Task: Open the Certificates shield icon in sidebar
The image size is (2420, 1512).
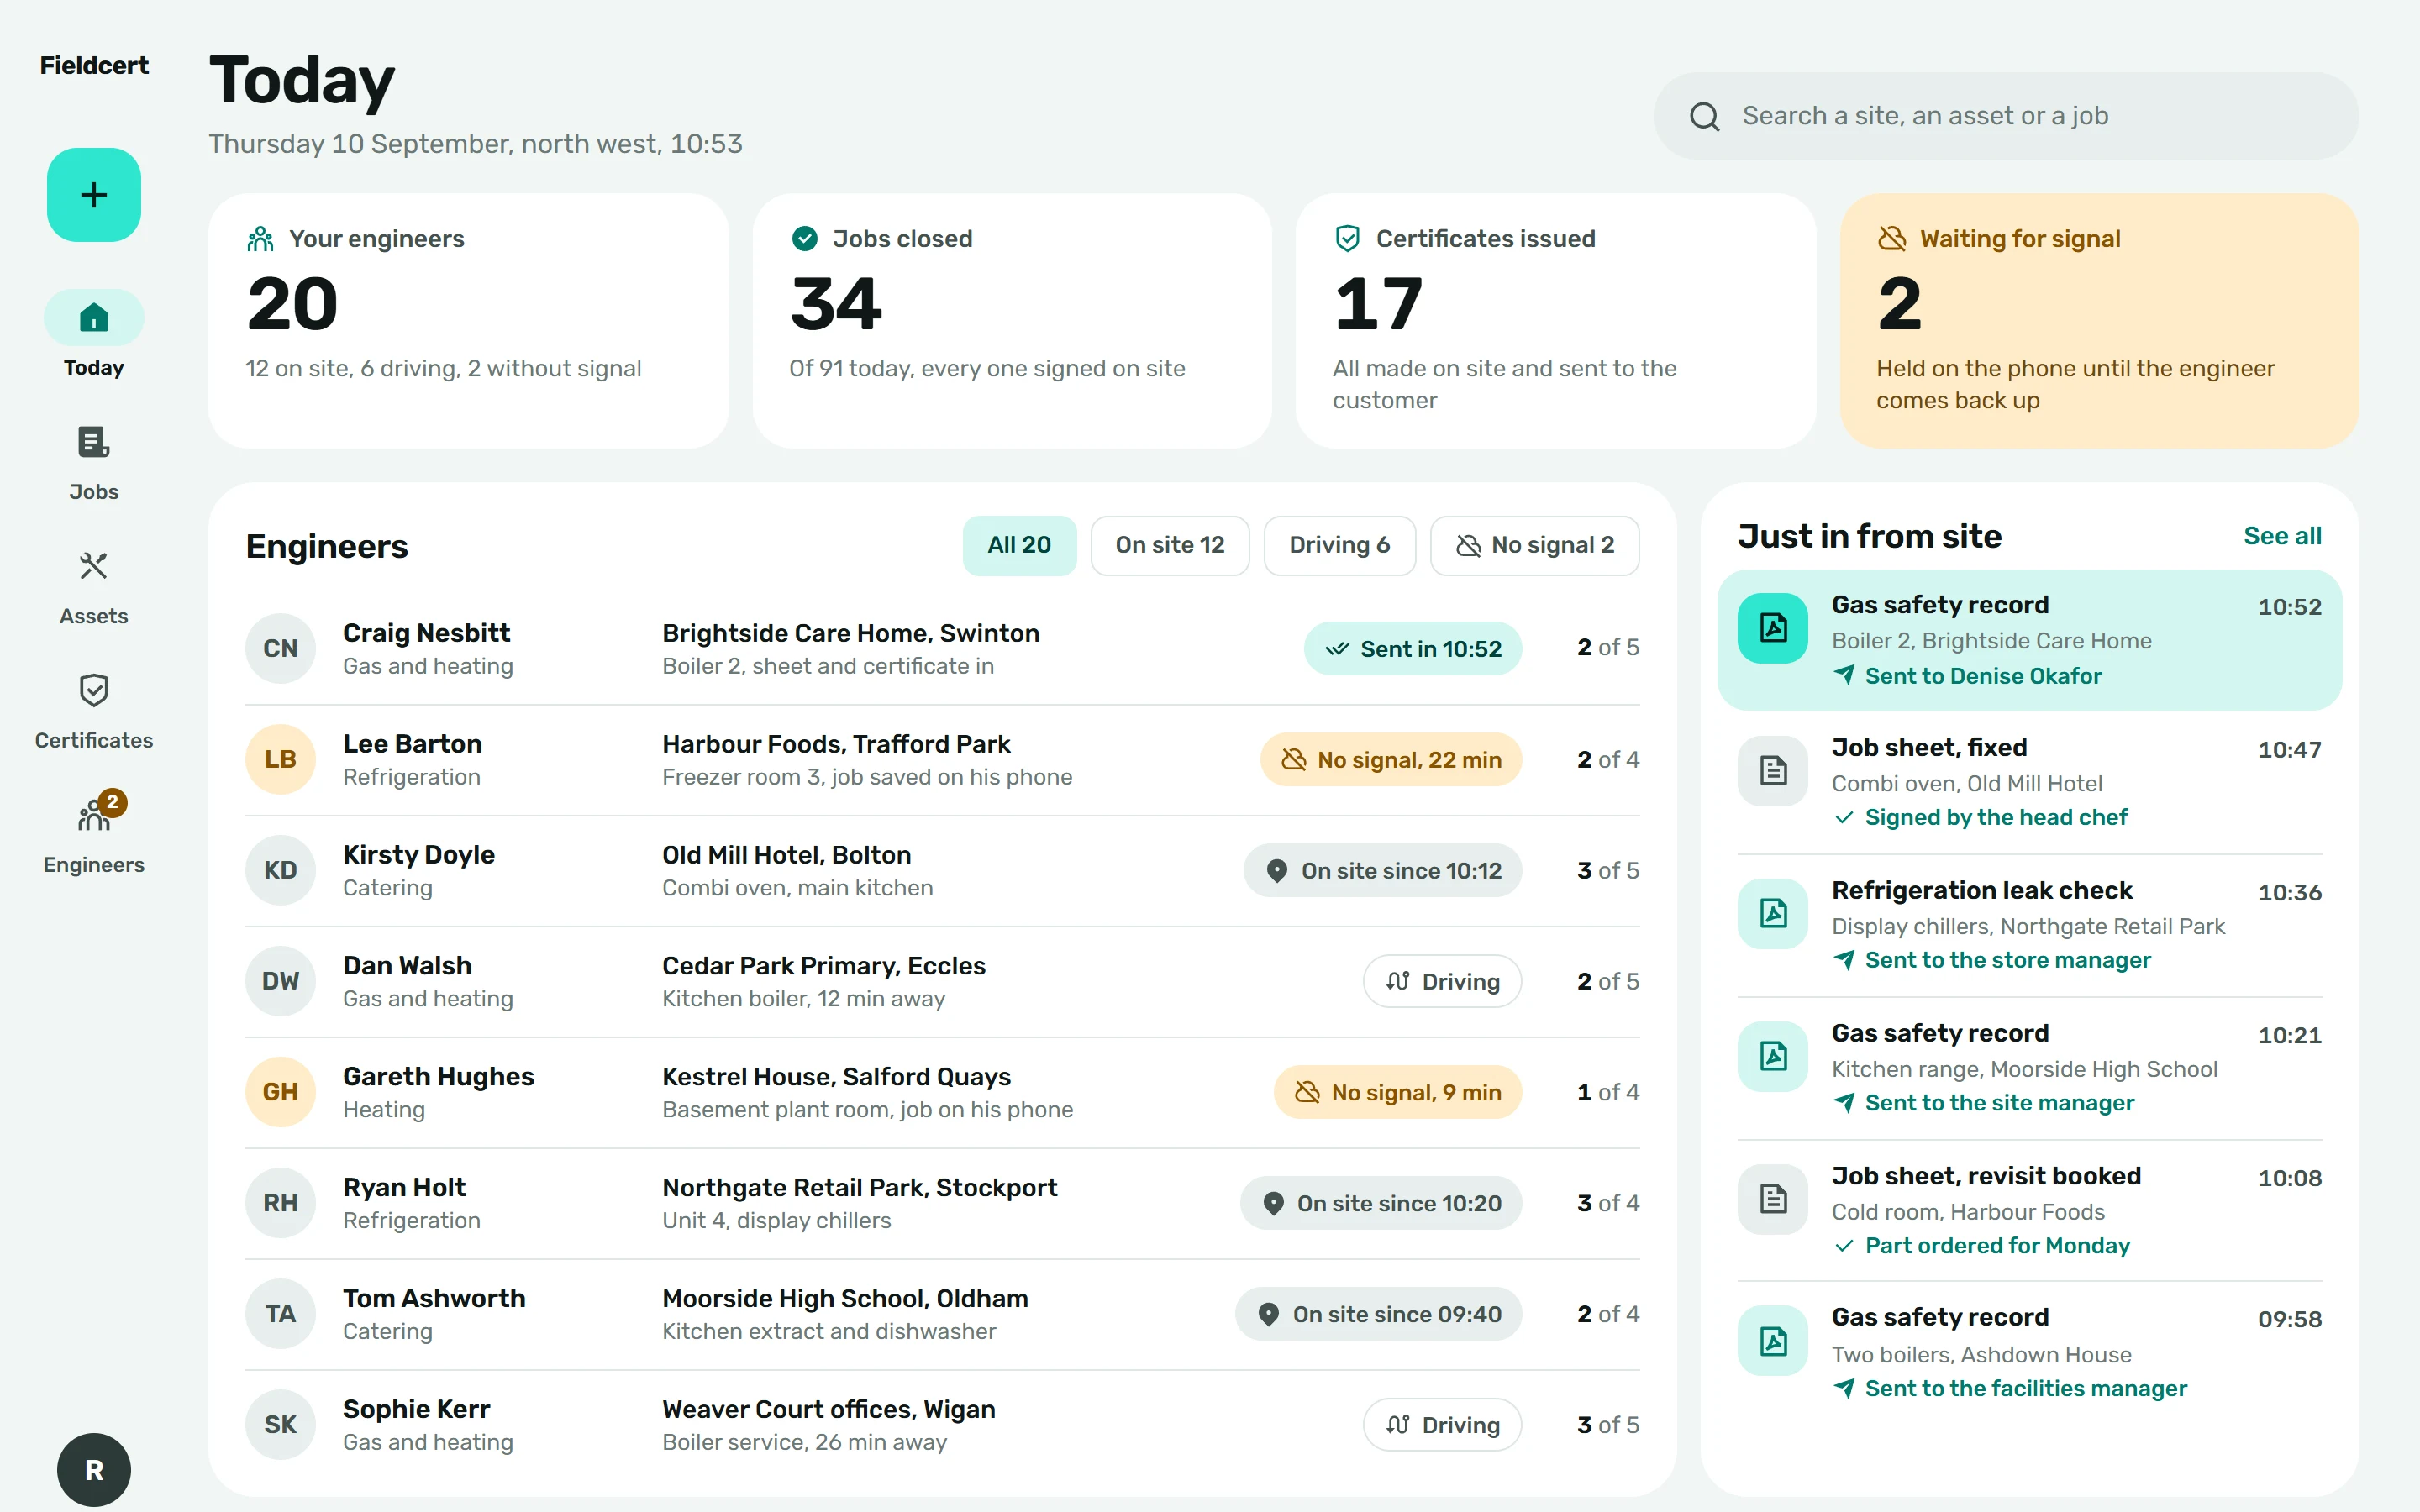Action: click(x=94, y=690)
